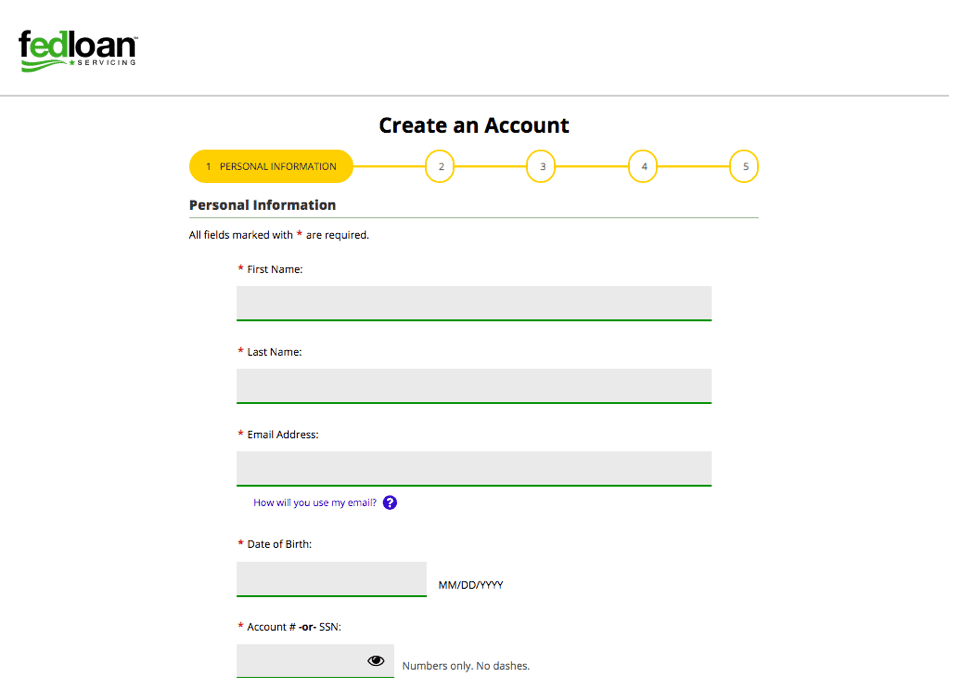Navigate to step 4 circle
Screen dimensions: 974x689
(643, 166)
